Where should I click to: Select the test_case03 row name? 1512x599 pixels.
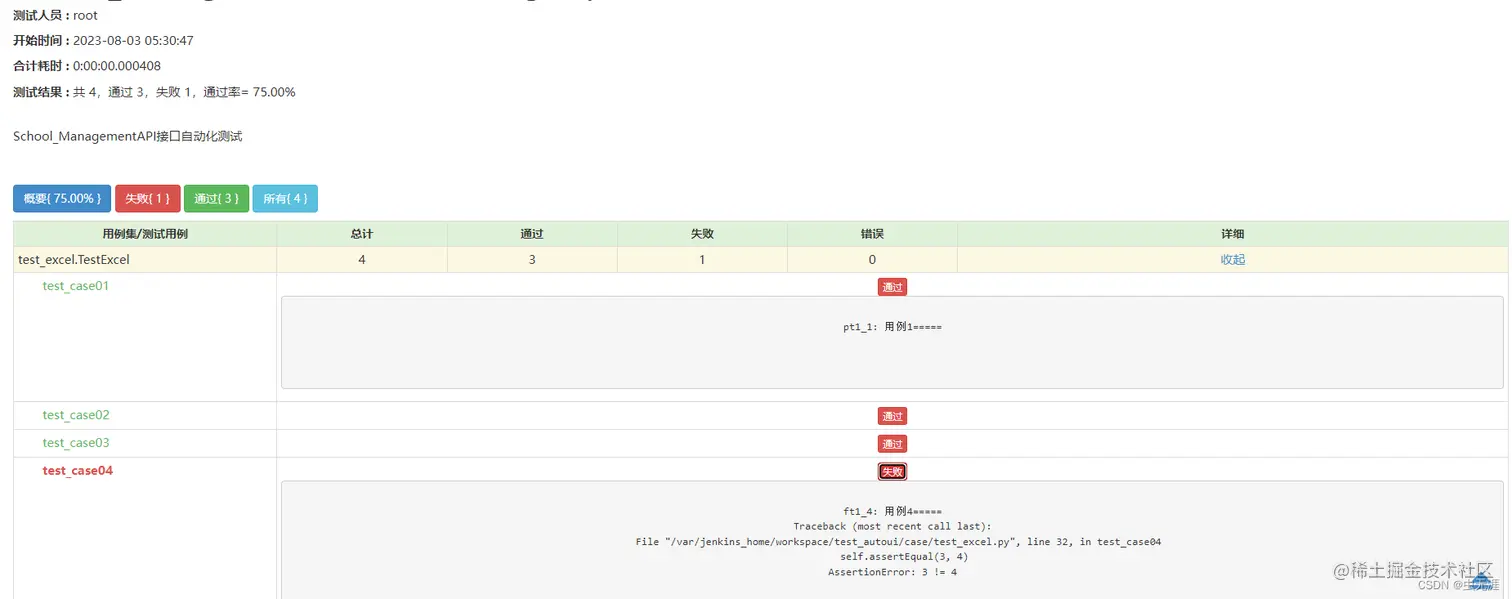76,443
